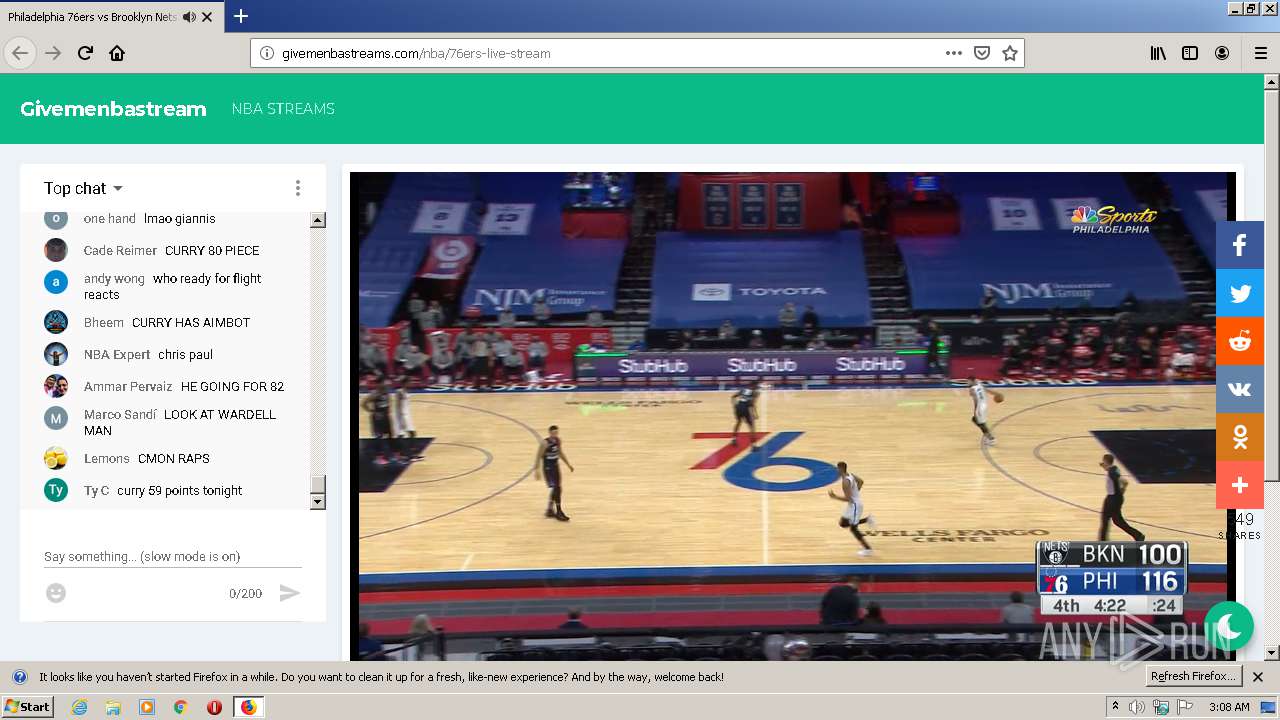
Task: Launch Internet Explorer from taskbar
Action: [79, 707]
